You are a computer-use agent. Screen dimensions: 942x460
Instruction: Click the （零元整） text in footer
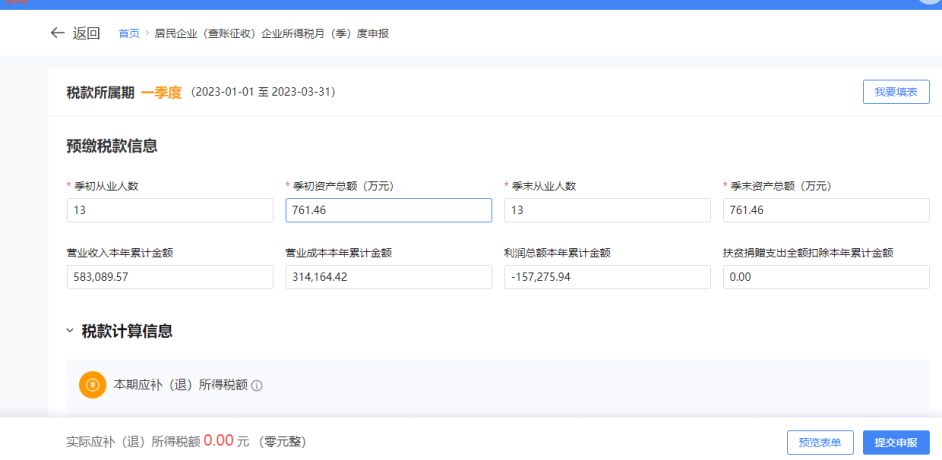coord(283,442)
